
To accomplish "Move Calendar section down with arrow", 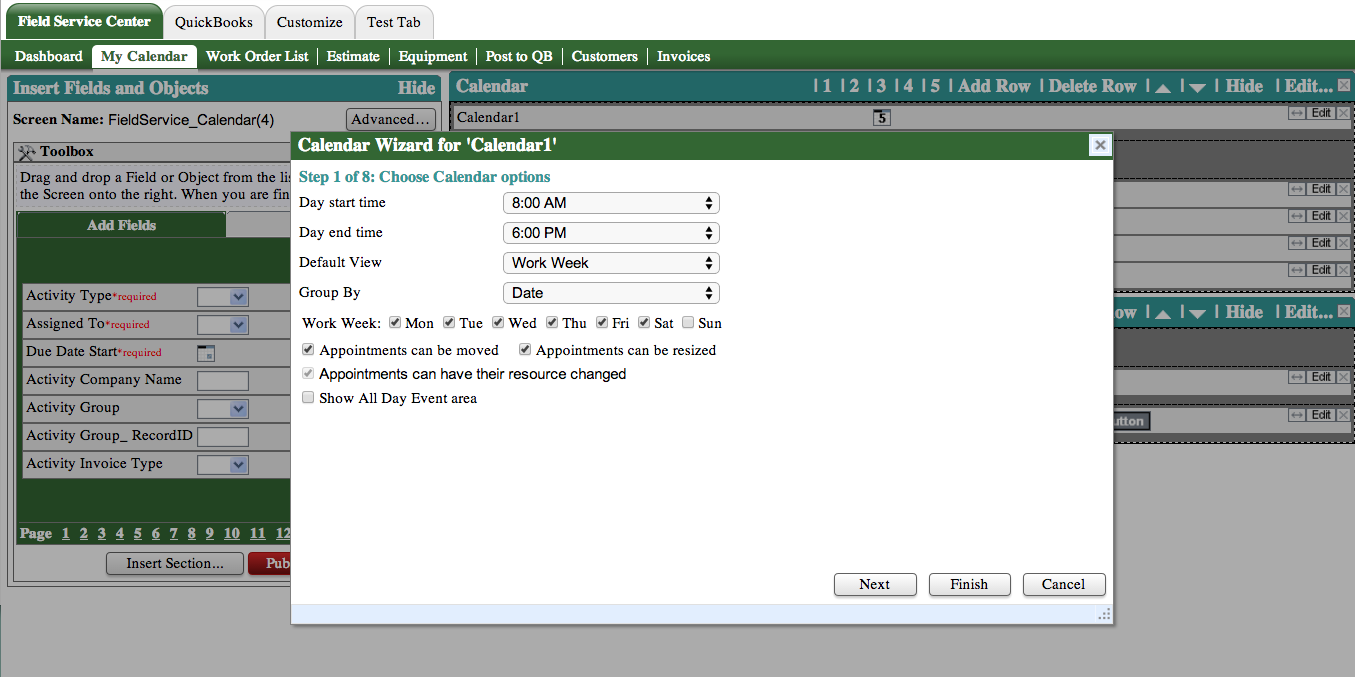I will click(1197, 87).
